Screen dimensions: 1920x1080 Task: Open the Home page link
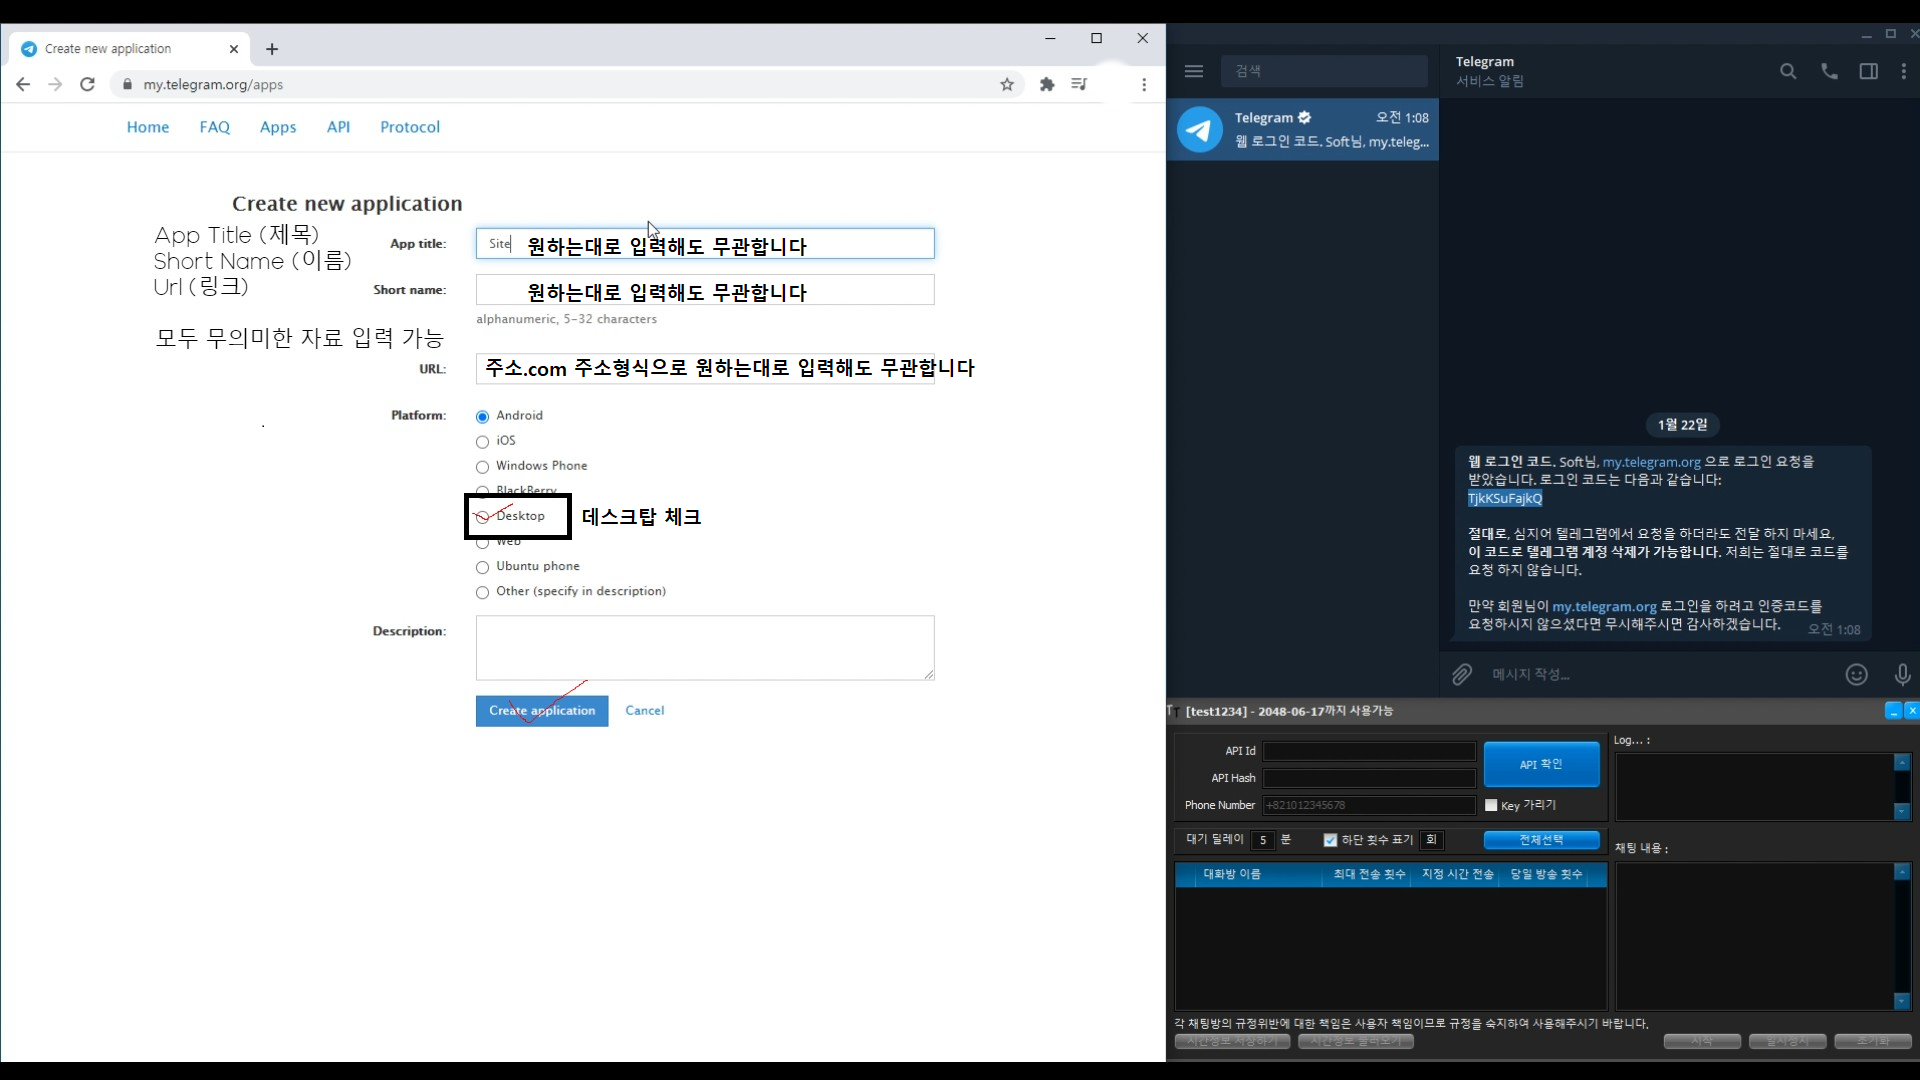(x=148, y=127)
